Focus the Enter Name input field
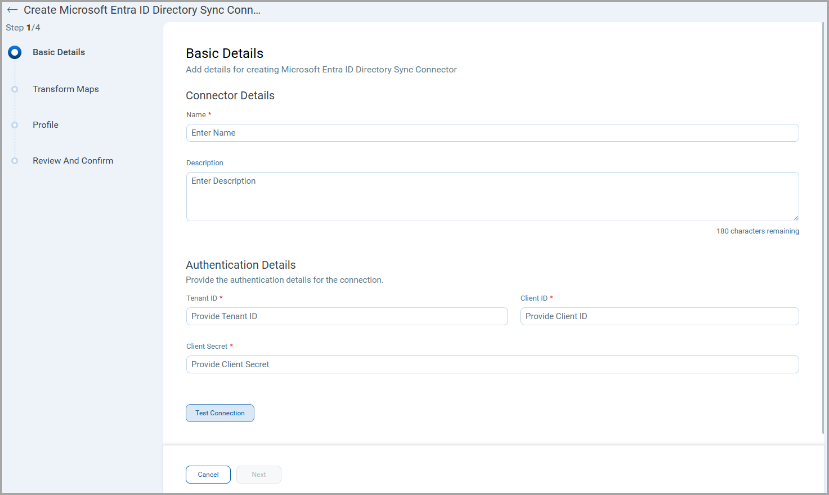The height and width of the screenshot is (495, 829). 491,133
